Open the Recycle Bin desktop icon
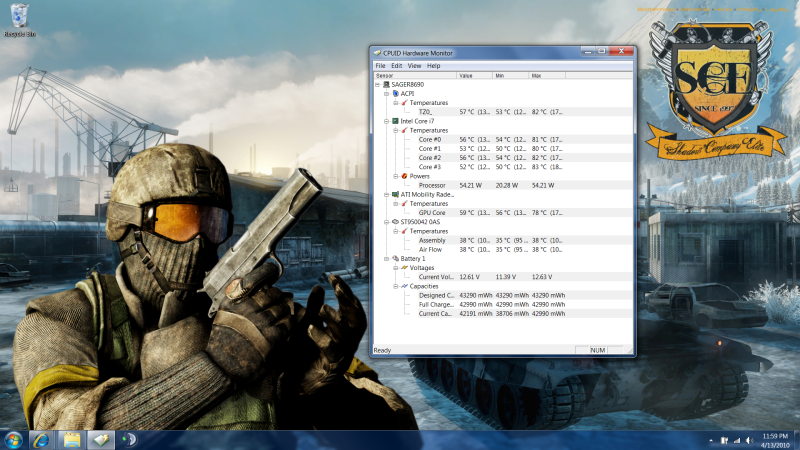Viewport: 800px width, 450px height. [15, 18]
